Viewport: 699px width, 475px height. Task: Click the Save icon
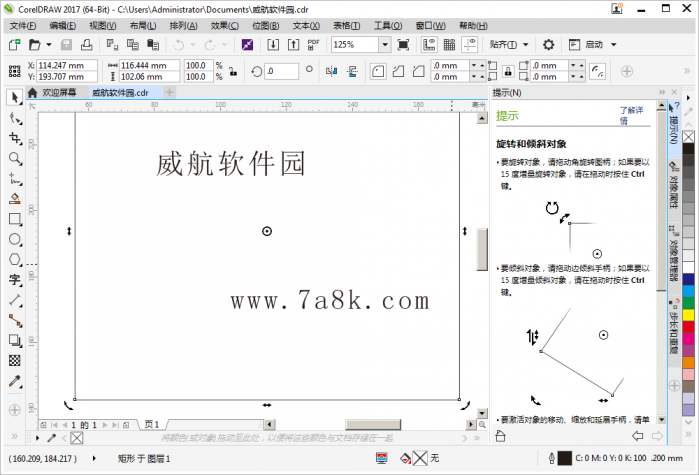(66, 45)
